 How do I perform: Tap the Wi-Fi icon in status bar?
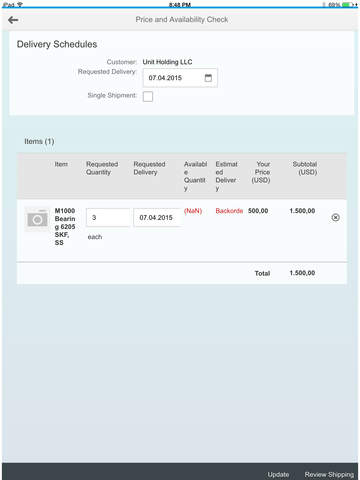point(20,5)
